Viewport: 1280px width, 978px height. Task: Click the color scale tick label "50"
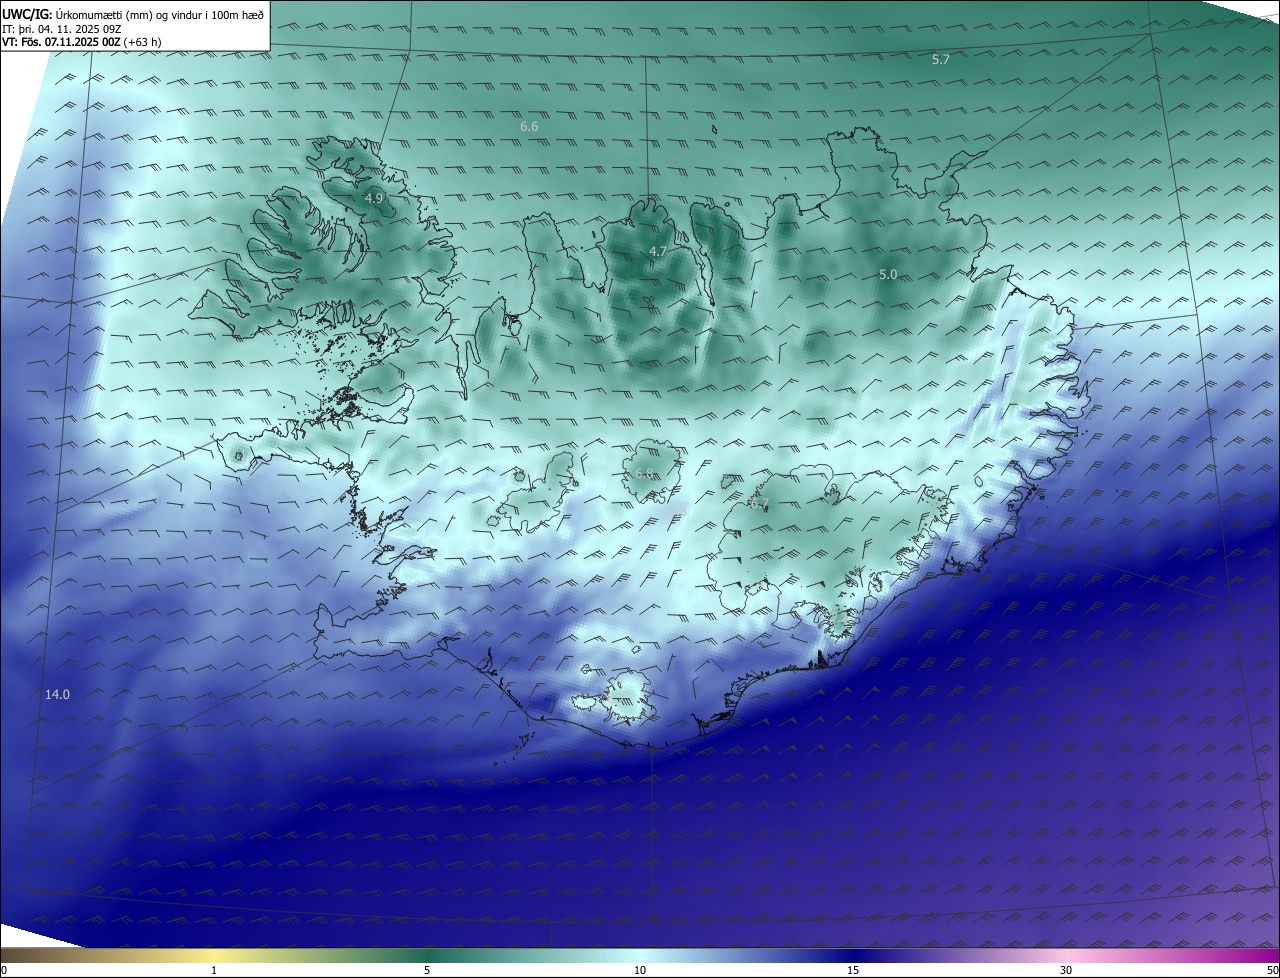(1272, 970)
